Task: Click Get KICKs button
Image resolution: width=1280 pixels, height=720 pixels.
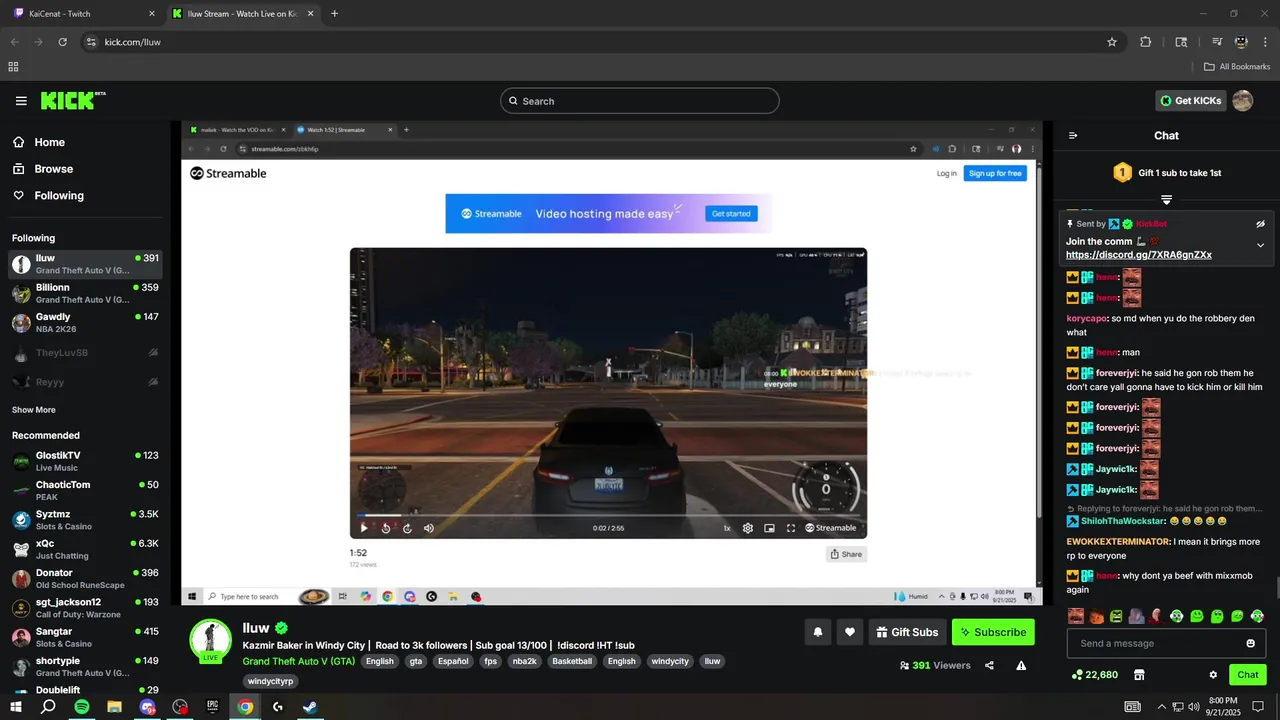Action: 1189,101
